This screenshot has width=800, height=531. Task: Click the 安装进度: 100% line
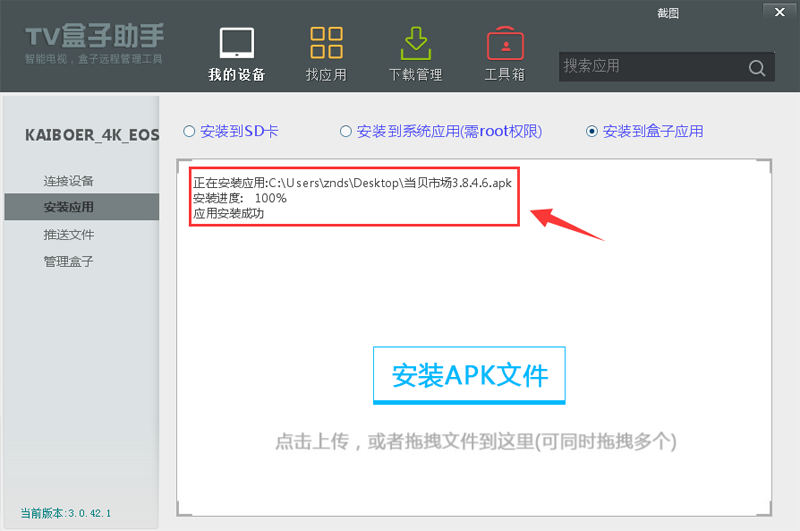pos(240,198)
